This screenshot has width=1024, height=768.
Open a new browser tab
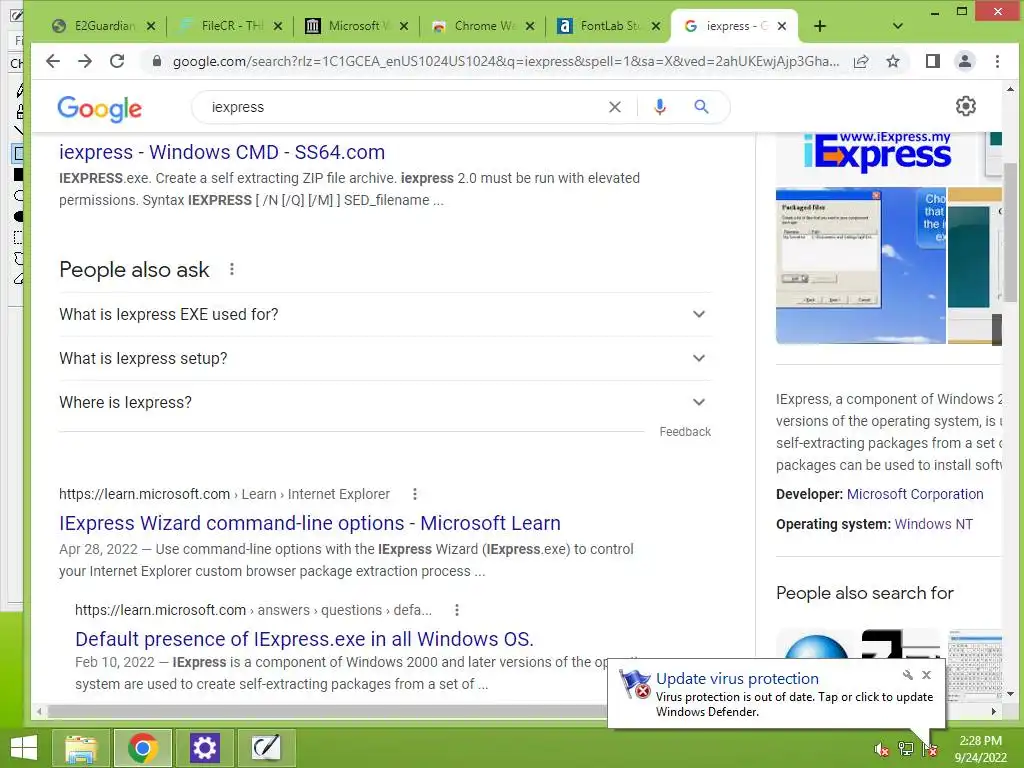pyautogui.click(x=820, y=26)
